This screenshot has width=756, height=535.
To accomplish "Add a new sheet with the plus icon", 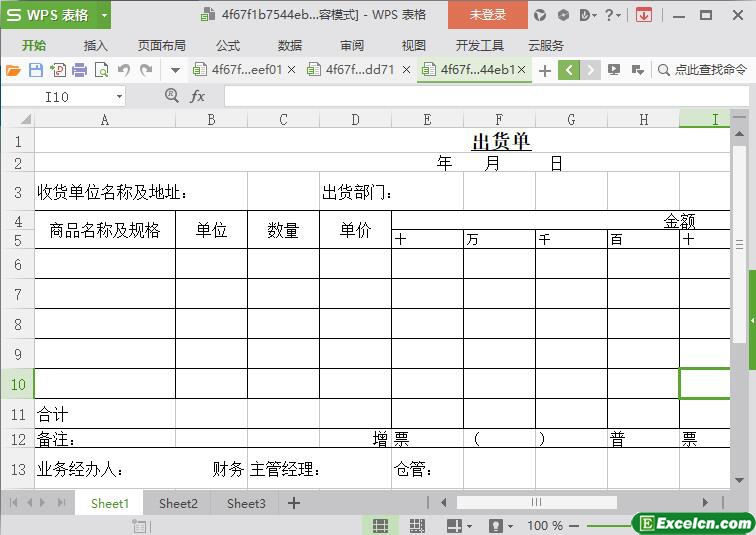I will point(294,503).
